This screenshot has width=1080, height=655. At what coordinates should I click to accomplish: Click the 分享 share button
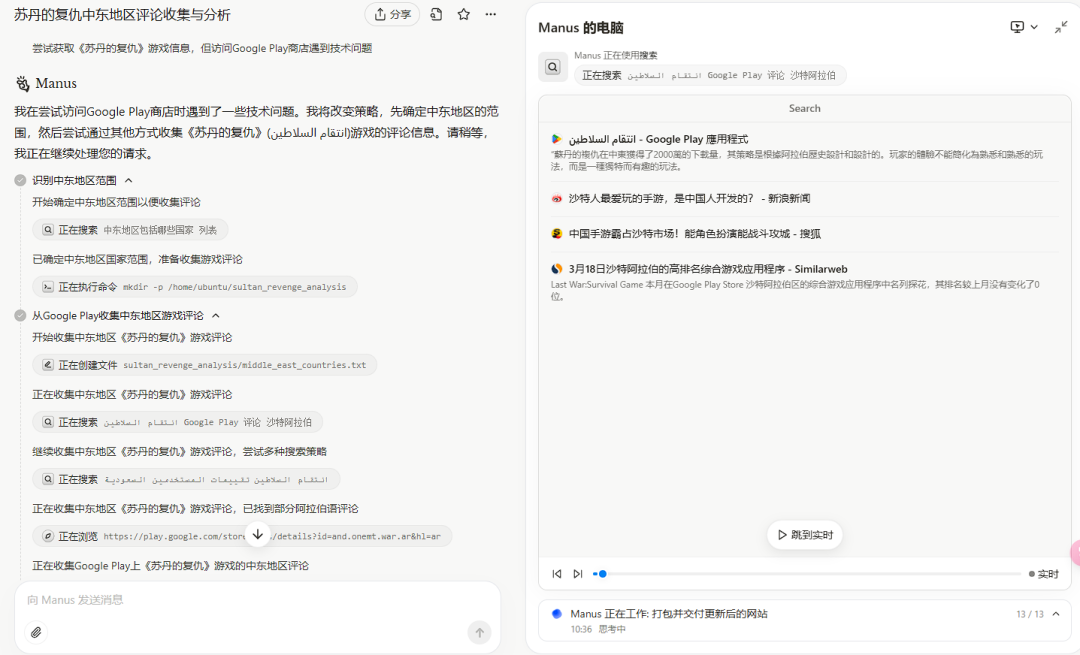pos(392,14)
